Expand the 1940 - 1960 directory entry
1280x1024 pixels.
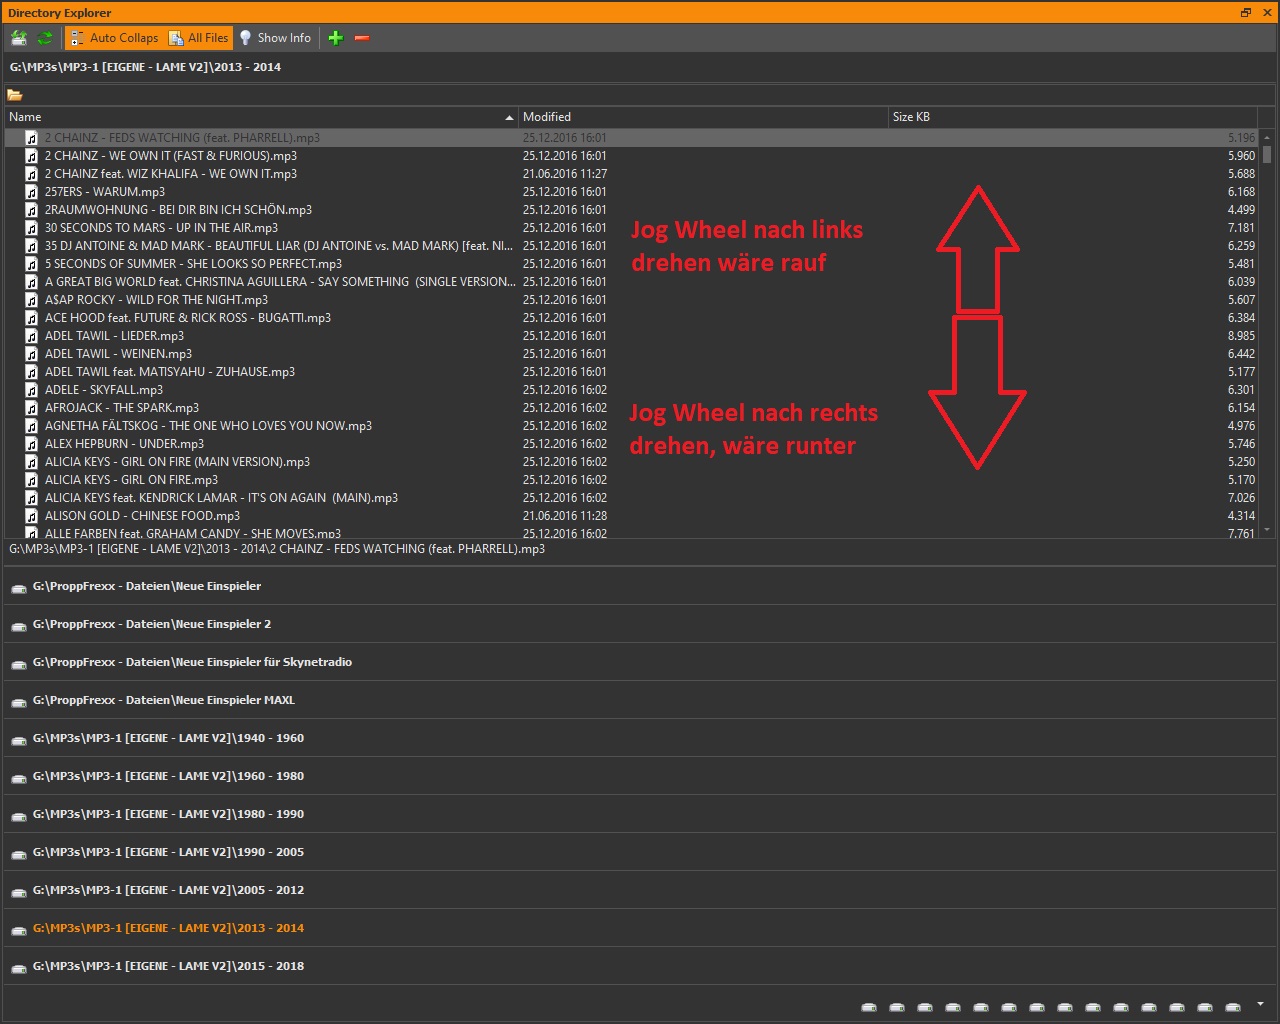click(640, 739)
